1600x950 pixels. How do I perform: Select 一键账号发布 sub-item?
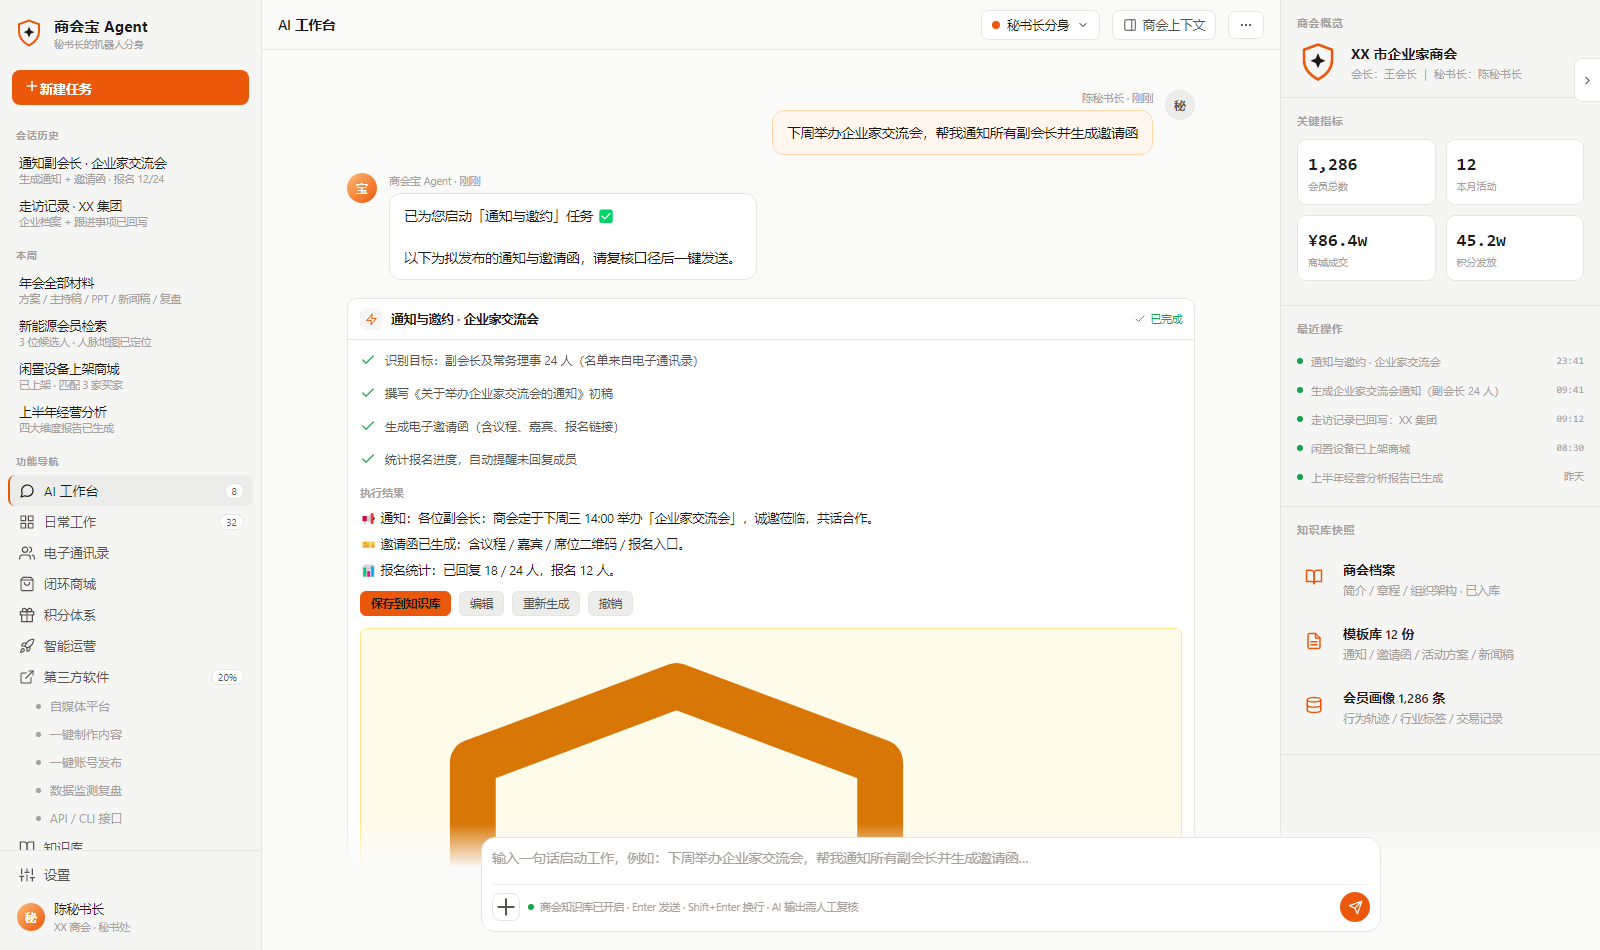click(x=86, y=762)
